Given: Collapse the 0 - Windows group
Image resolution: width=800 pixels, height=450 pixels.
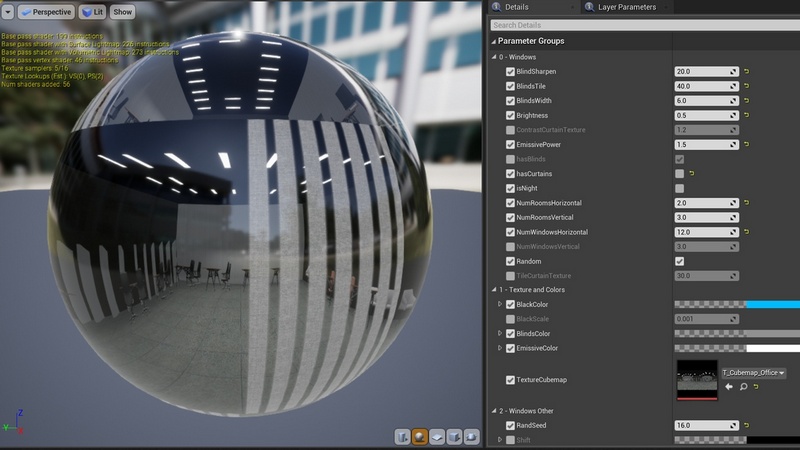Looking at the screenshot, I should [493, 57].
